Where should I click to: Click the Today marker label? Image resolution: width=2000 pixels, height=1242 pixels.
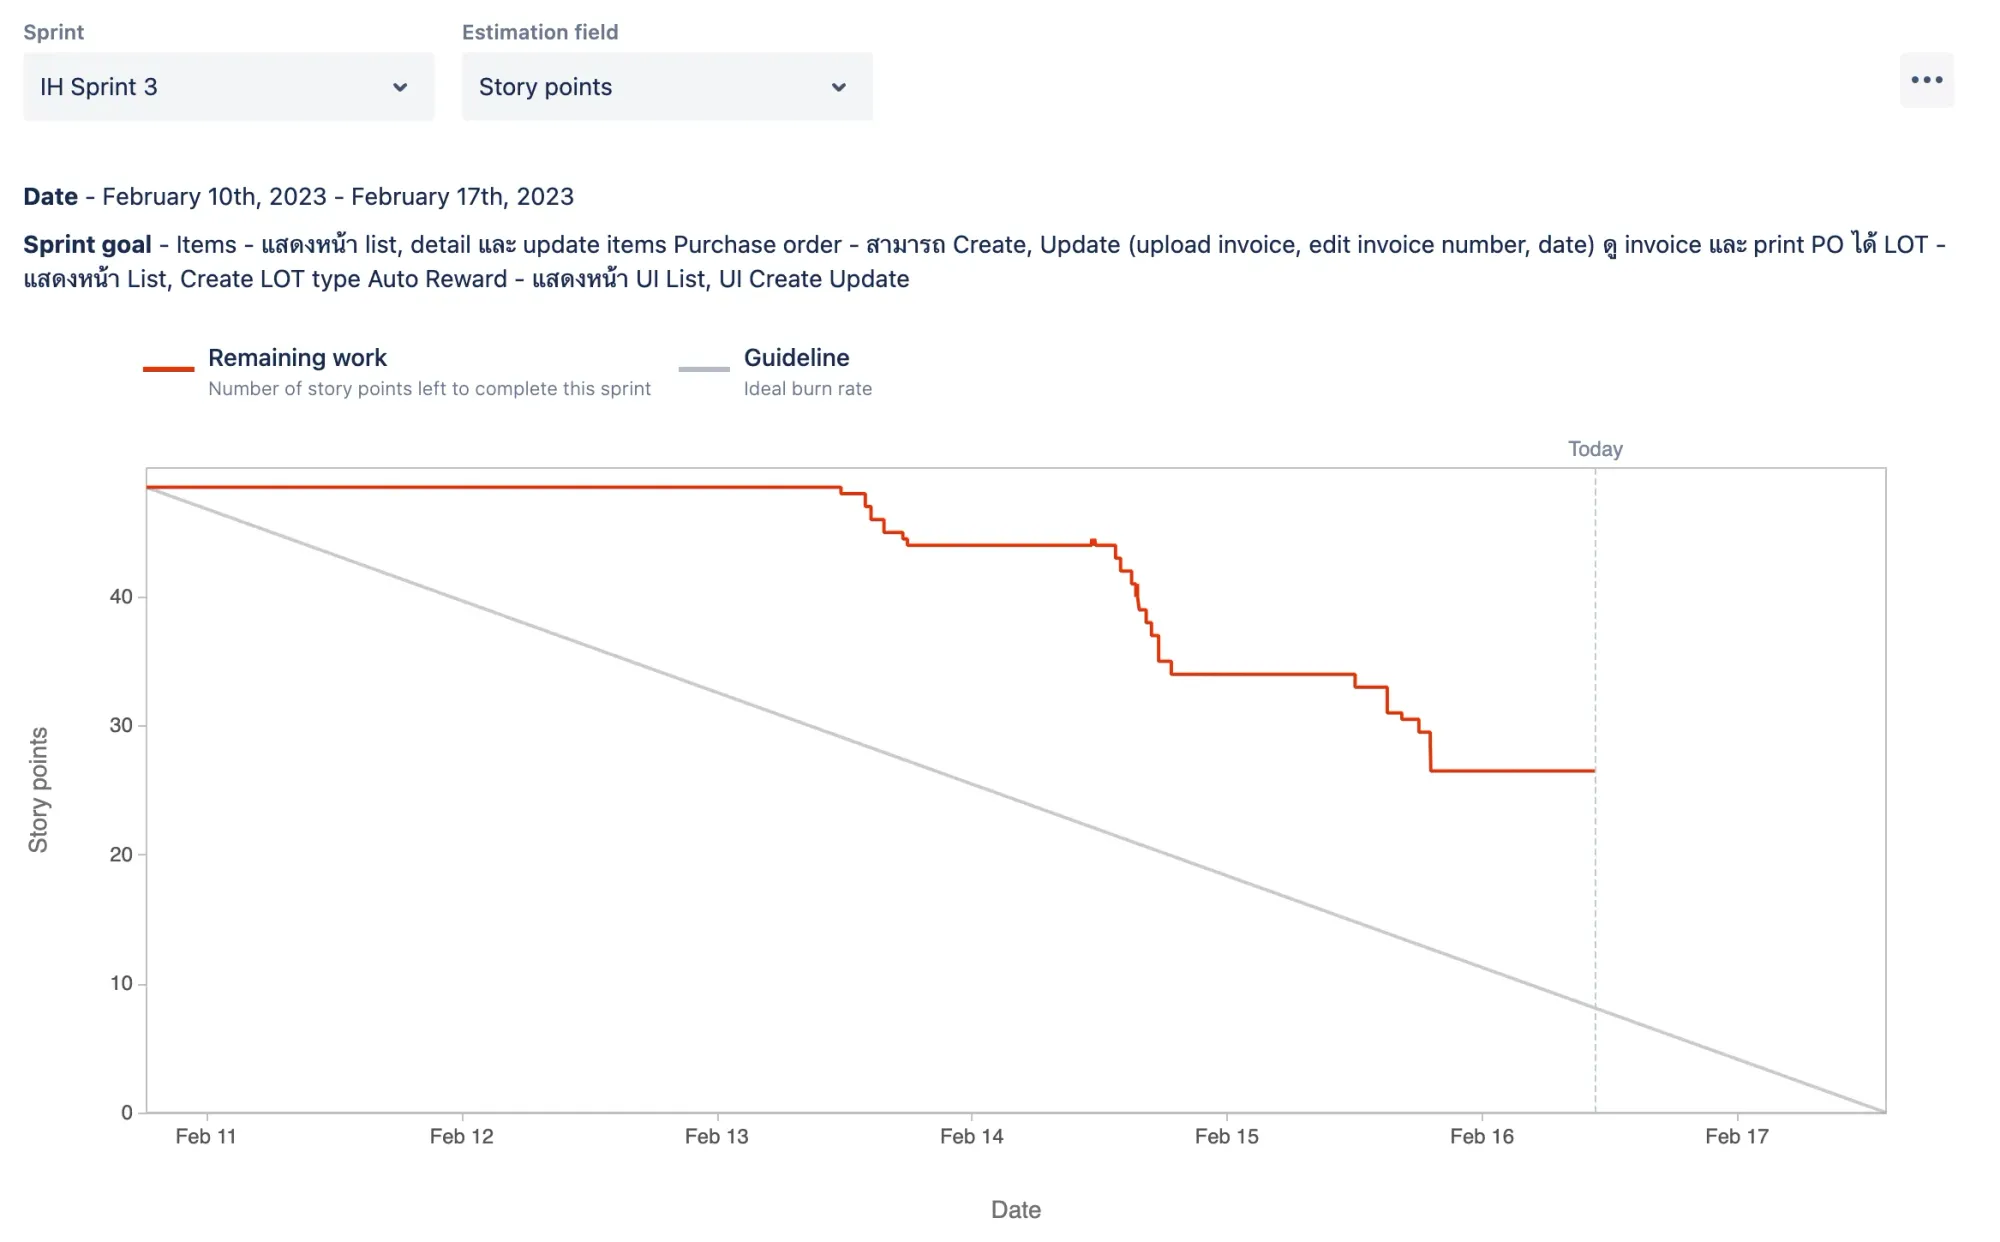click(1595, 449)
